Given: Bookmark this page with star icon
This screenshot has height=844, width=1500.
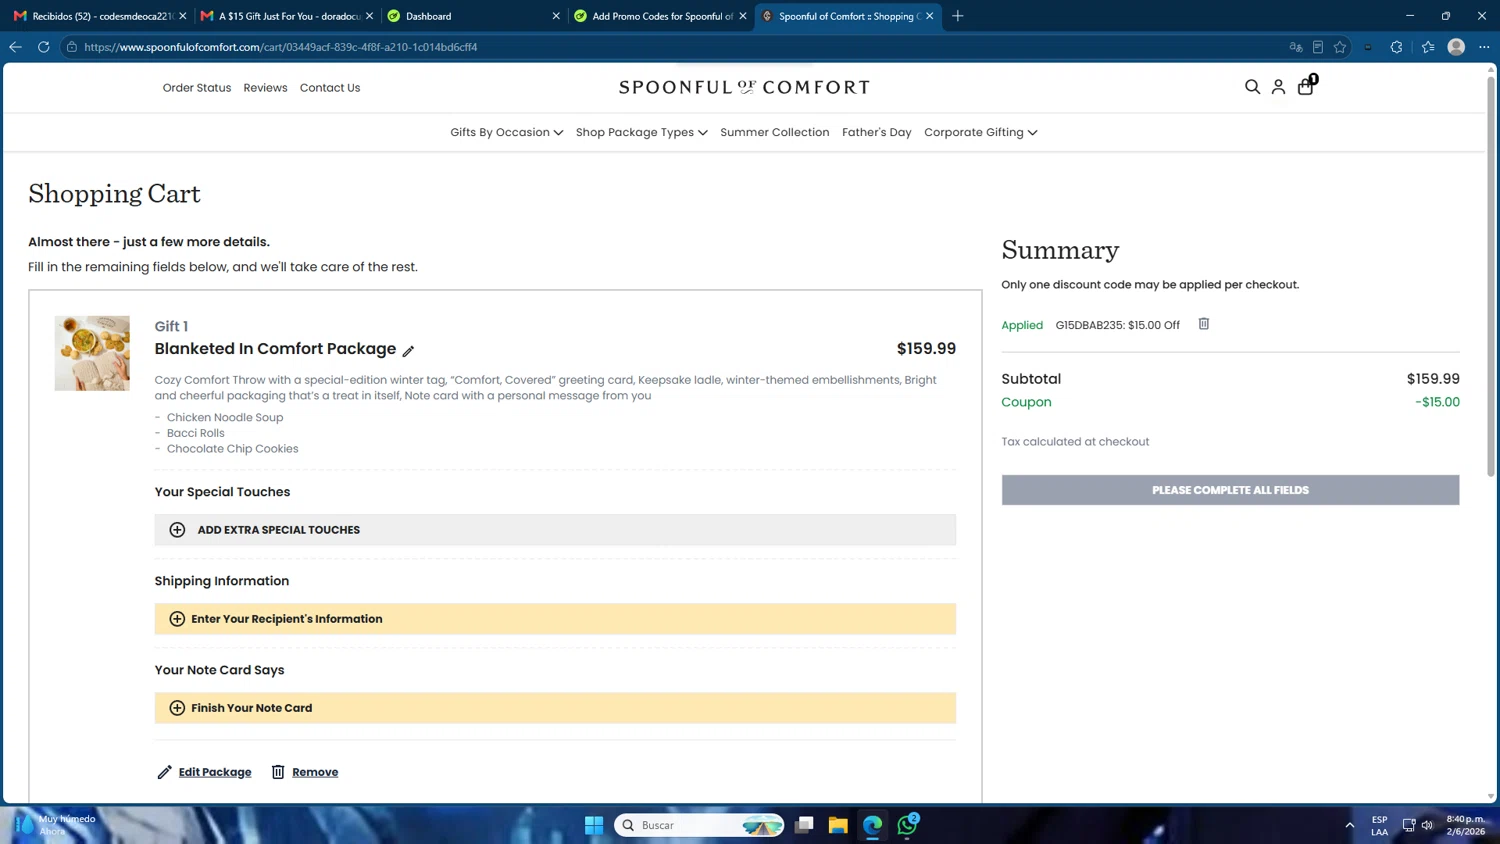Looking at the screenshot, I should (1340, 47).
